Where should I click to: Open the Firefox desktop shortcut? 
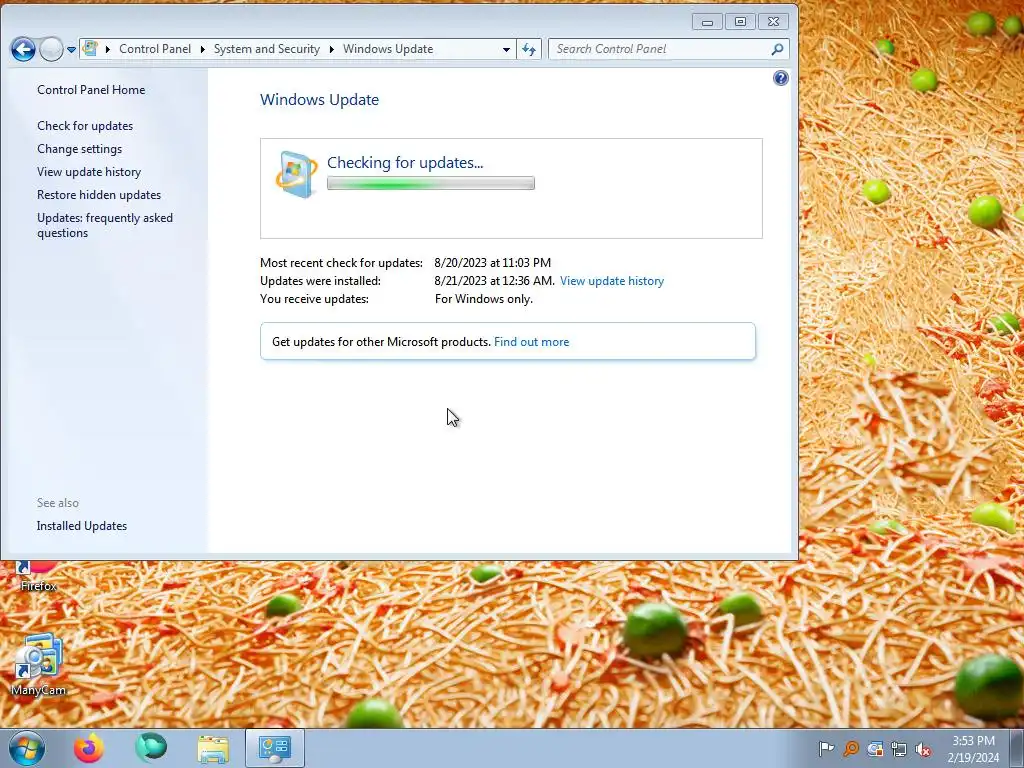[x=39, y=577]
